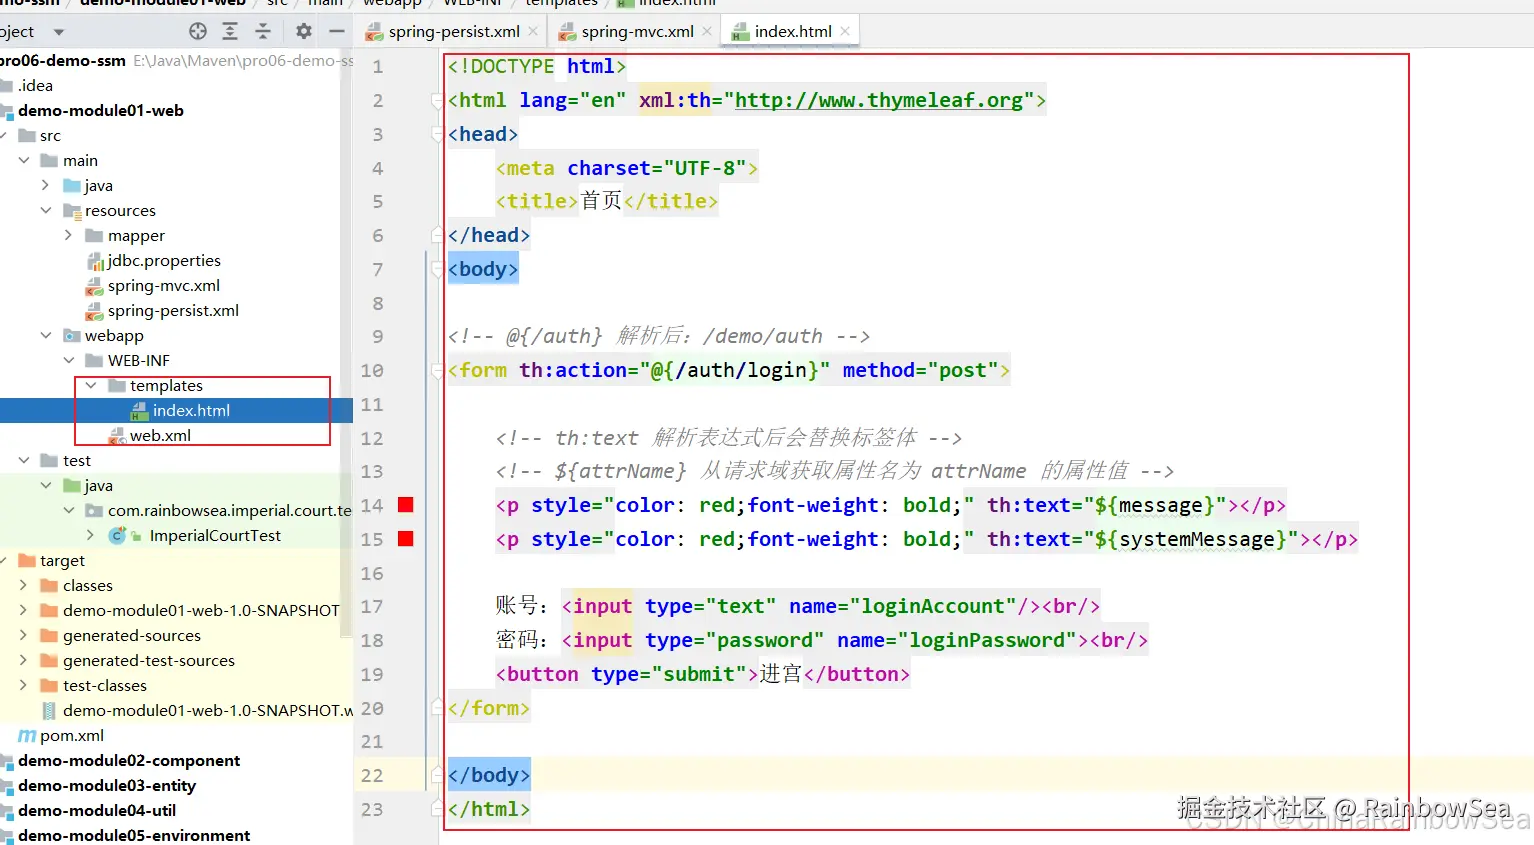The width and height of the screenshot is (1534, 845).
Task: Click the 'webapp' breadcrumb in navigation bar
Action: (x=392, y=3)
